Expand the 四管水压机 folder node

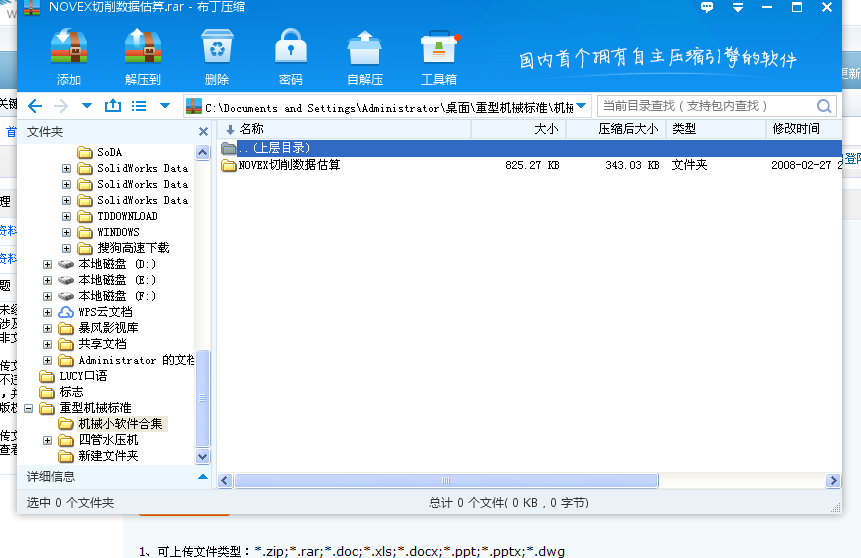(47, 440)
